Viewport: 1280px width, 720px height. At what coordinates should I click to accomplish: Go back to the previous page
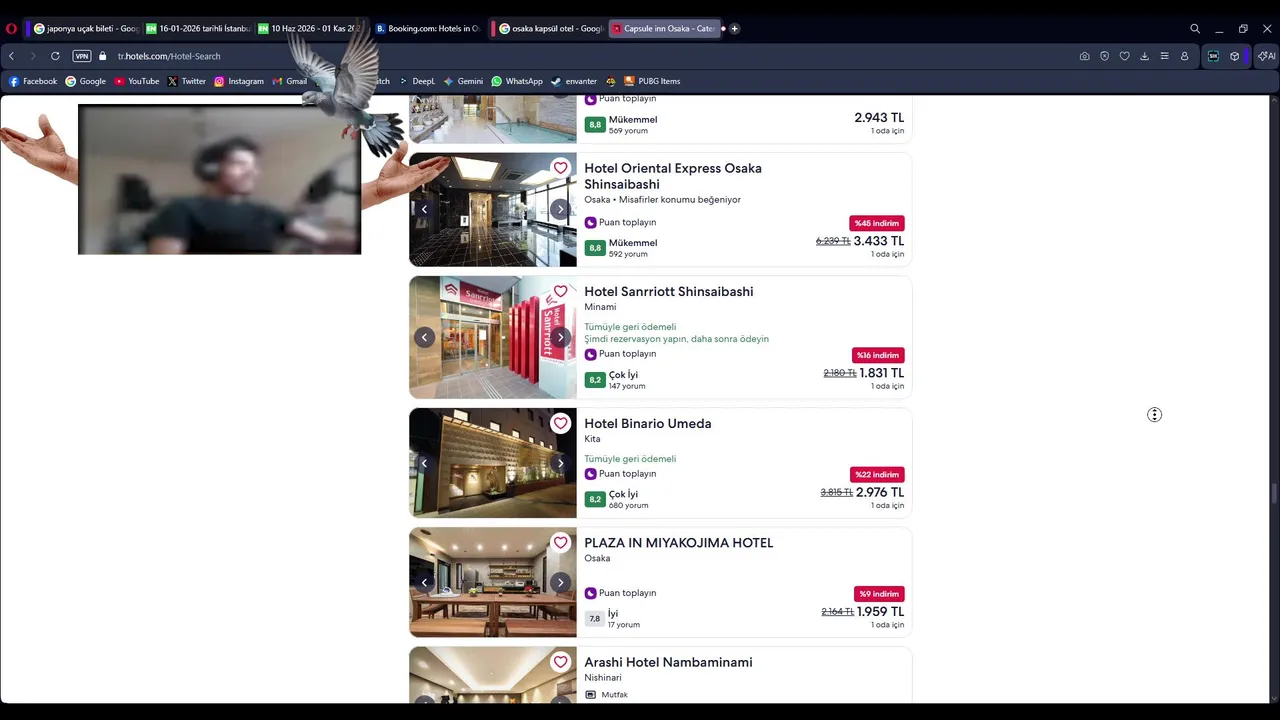coord(12,56)
